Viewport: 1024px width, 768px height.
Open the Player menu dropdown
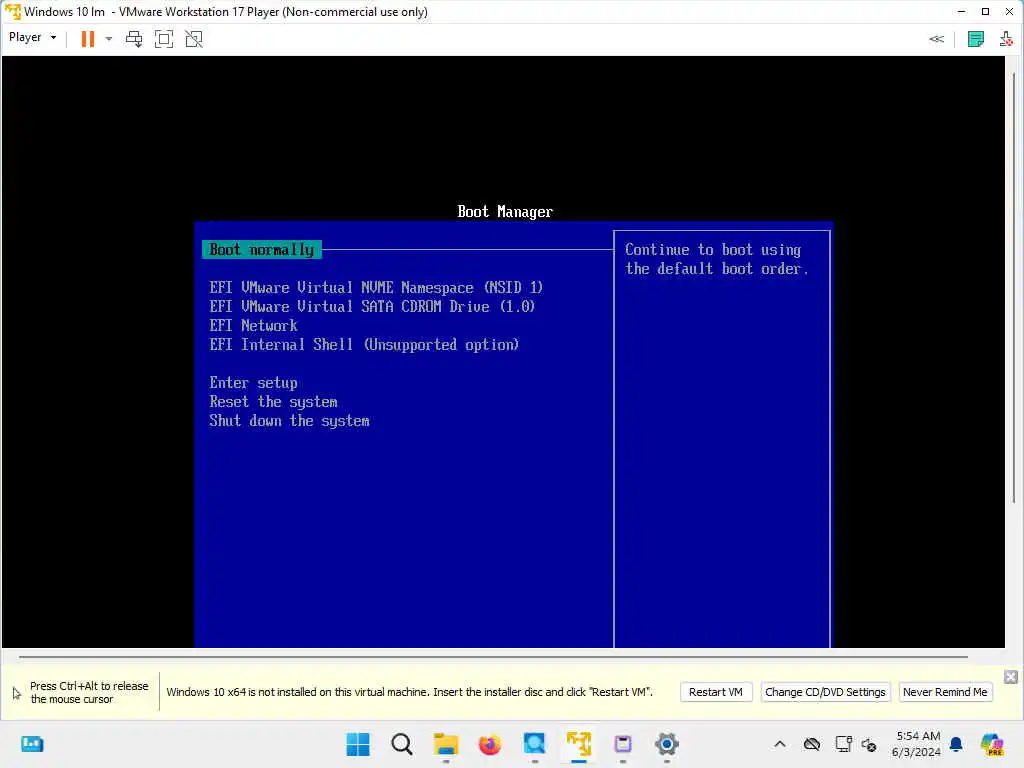click(32, 37)
